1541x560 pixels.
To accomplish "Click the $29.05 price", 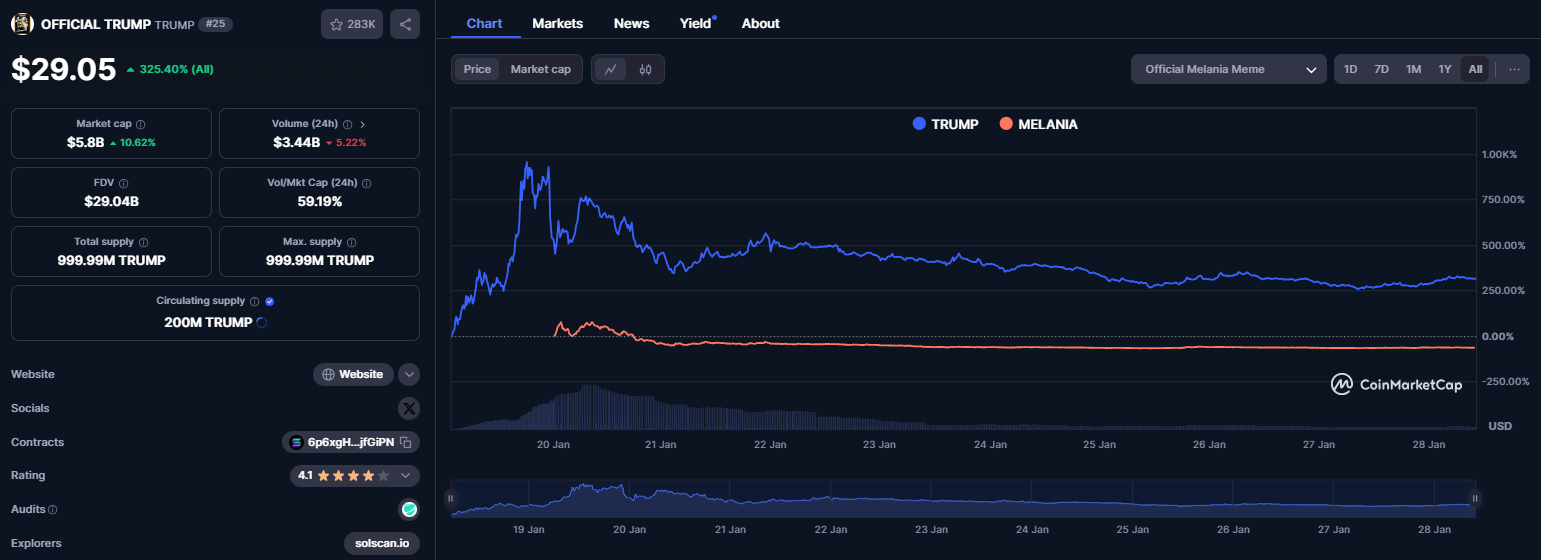I will tap(63, 69).
